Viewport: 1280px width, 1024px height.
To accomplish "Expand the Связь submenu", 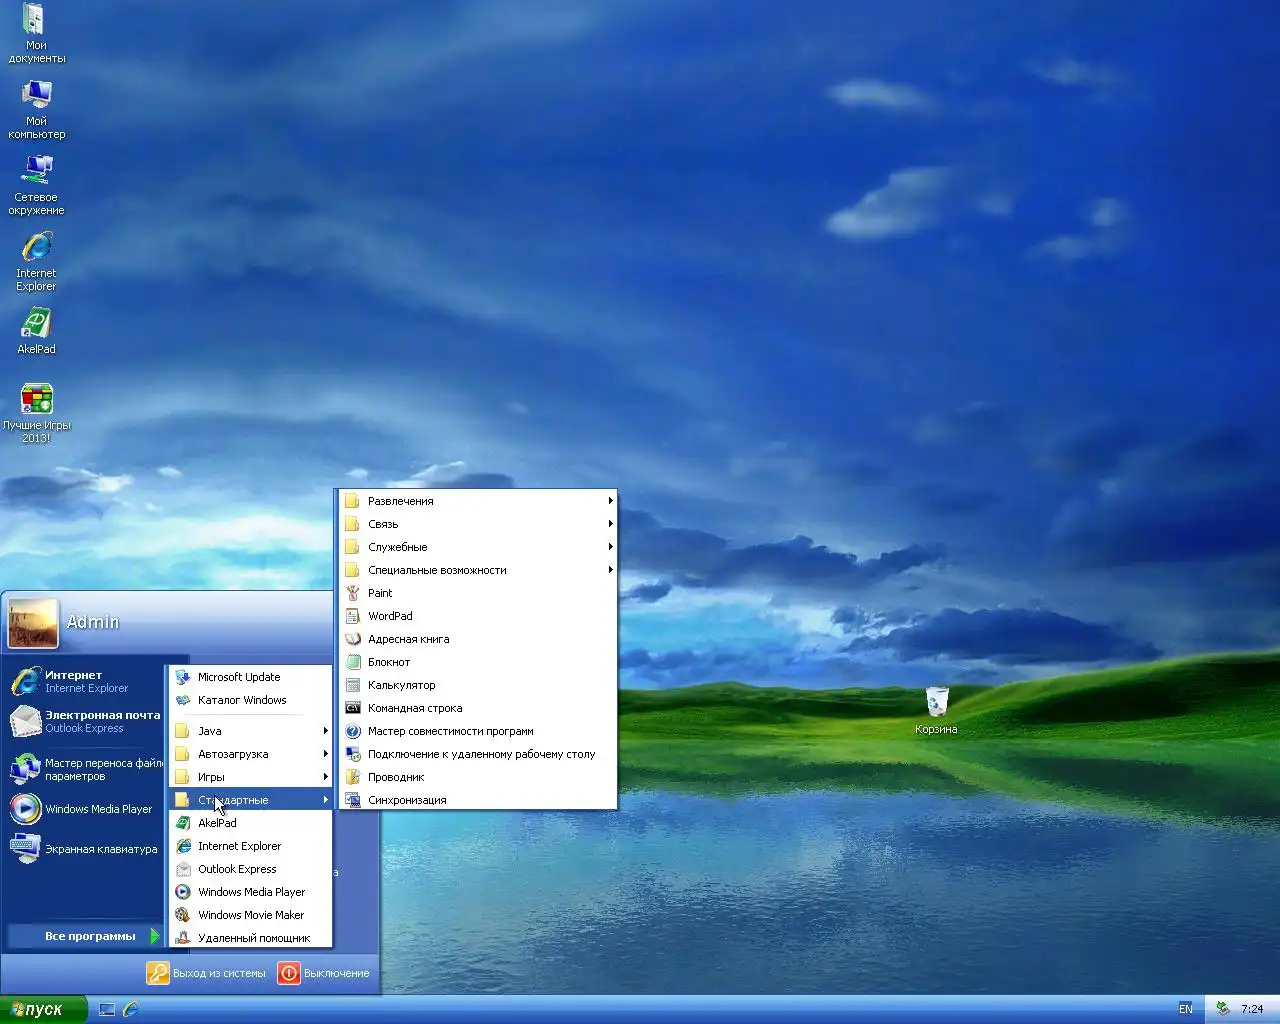I will [x=477, y=524].
